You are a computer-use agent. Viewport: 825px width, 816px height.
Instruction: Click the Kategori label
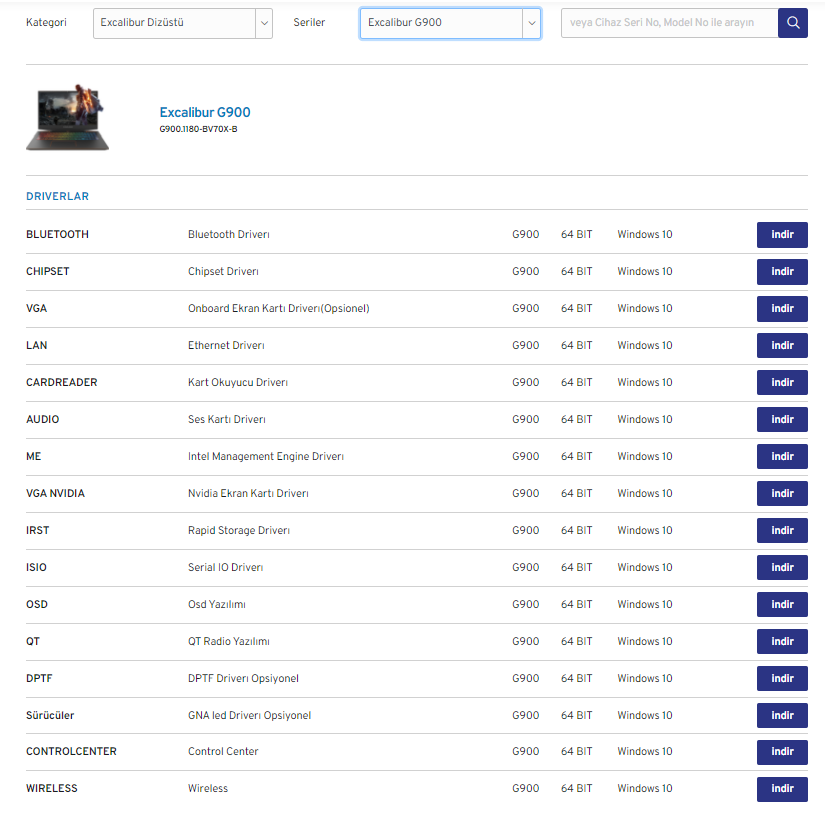46,22
